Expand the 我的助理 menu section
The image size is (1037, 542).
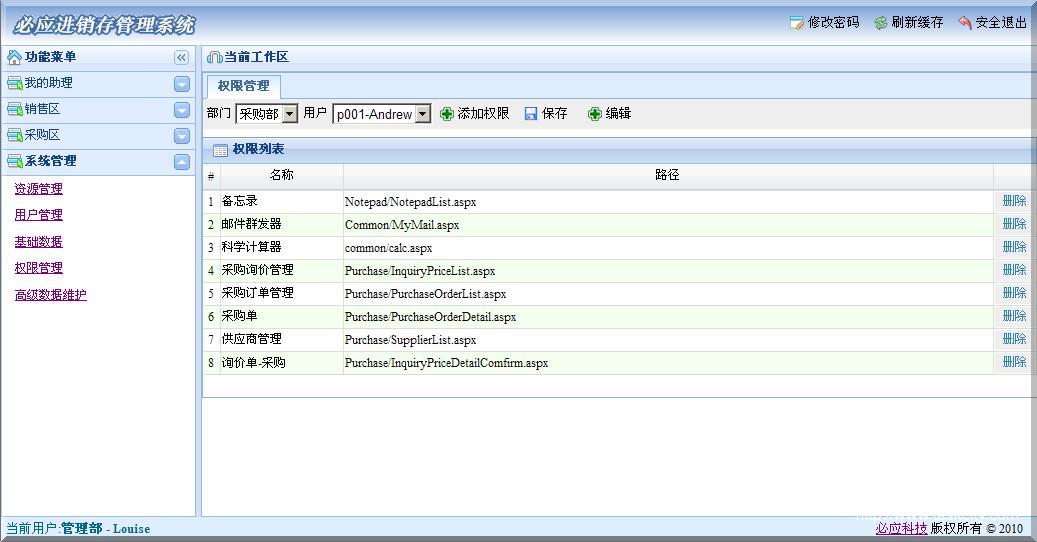tap(181, 84)
